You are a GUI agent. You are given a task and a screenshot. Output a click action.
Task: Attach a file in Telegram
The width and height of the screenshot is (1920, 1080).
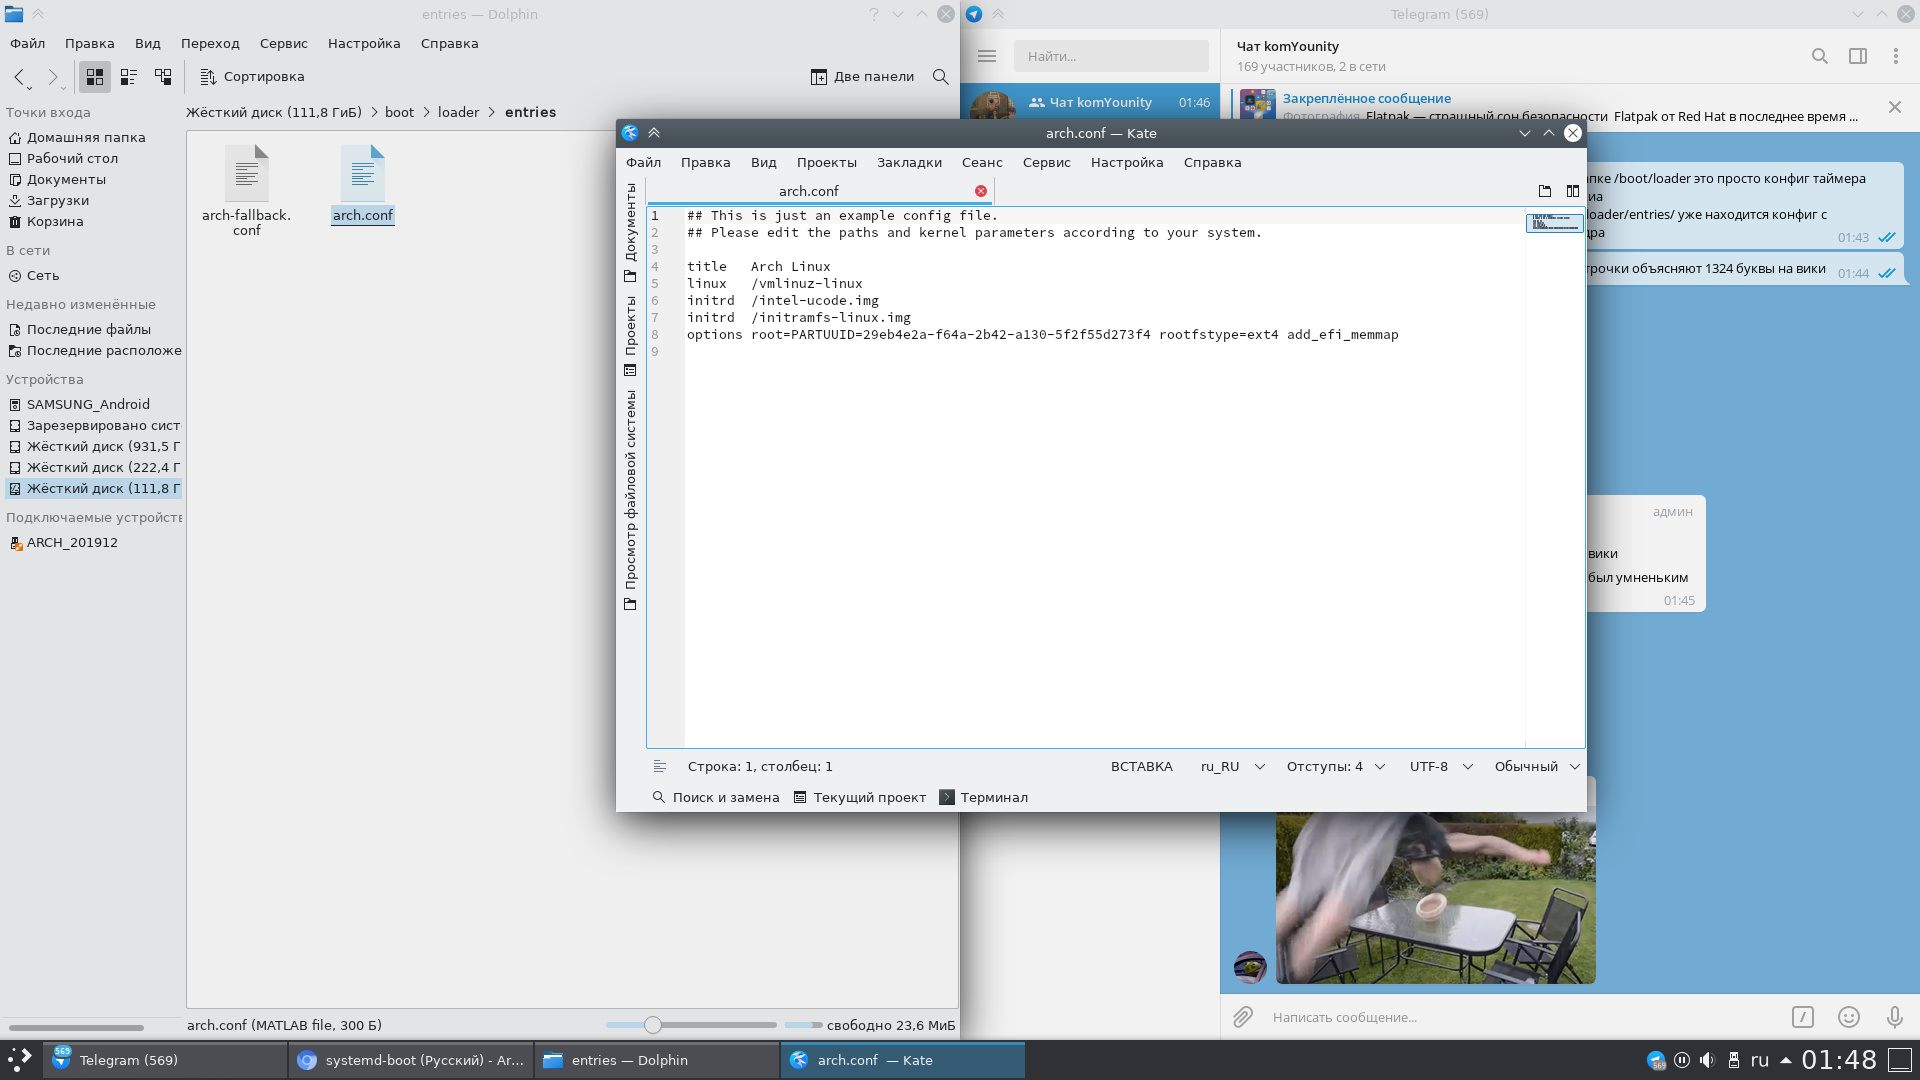pos(1243,1017)
